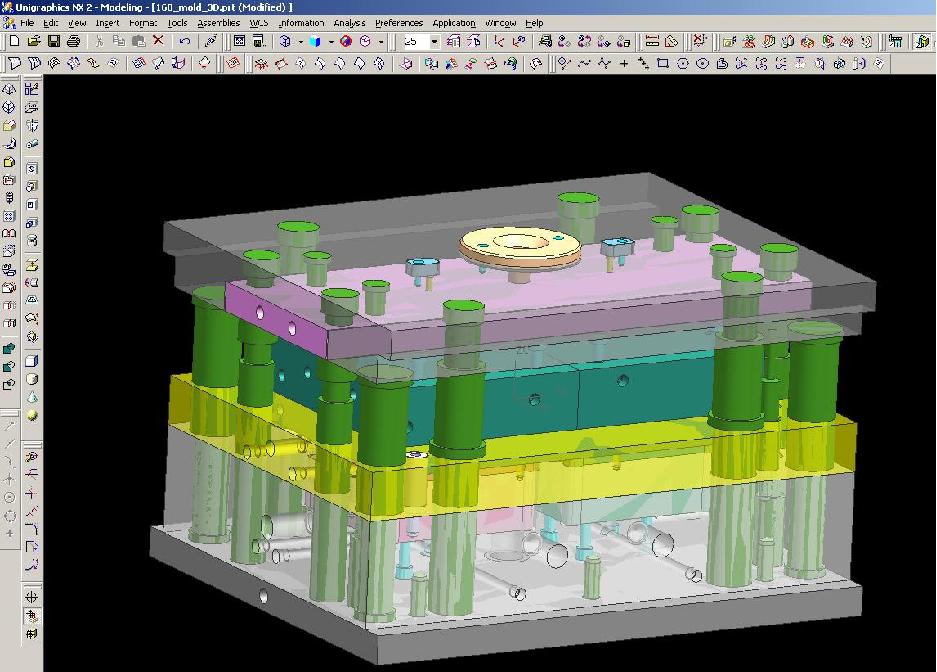Select the Point plus-sign tool
This screenshot has width=937, height=672.
(624, 64)
